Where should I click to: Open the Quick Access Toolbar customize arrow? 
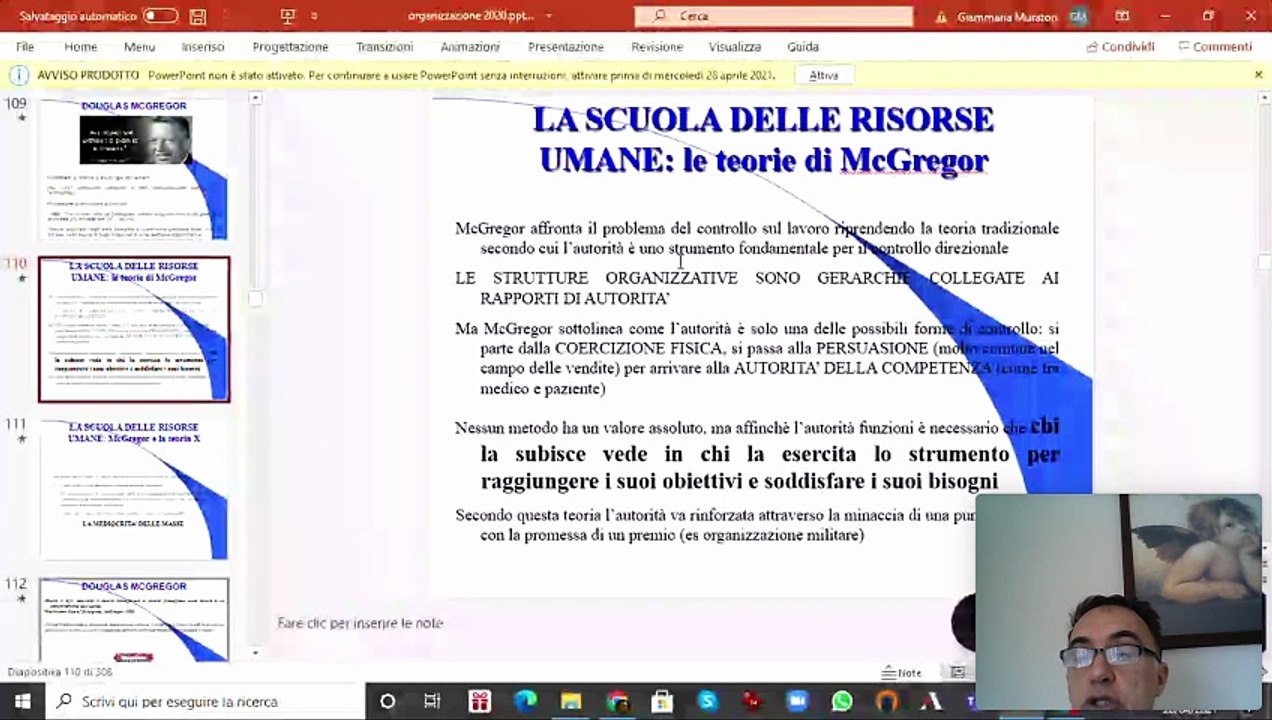(x=314, y=16)
